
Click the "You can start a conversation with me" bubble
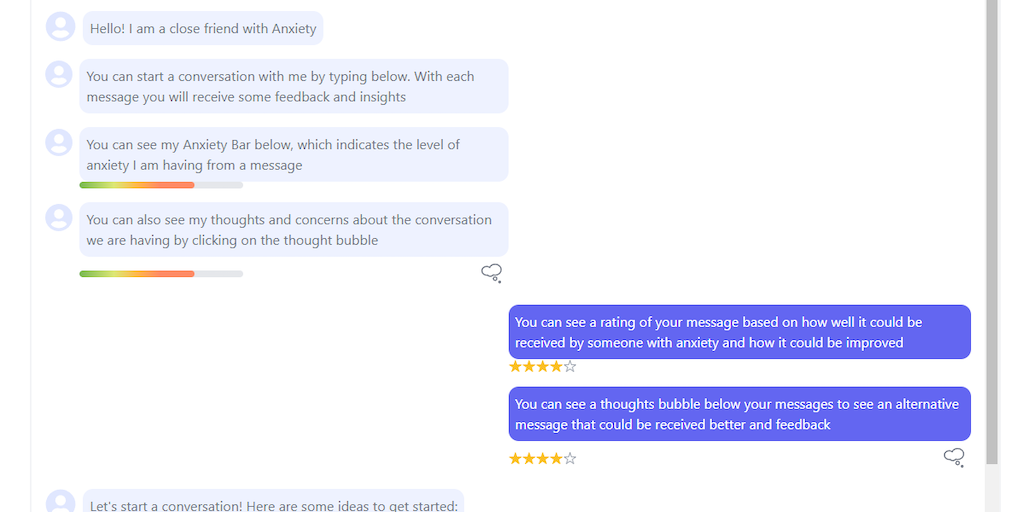point(293,87)
